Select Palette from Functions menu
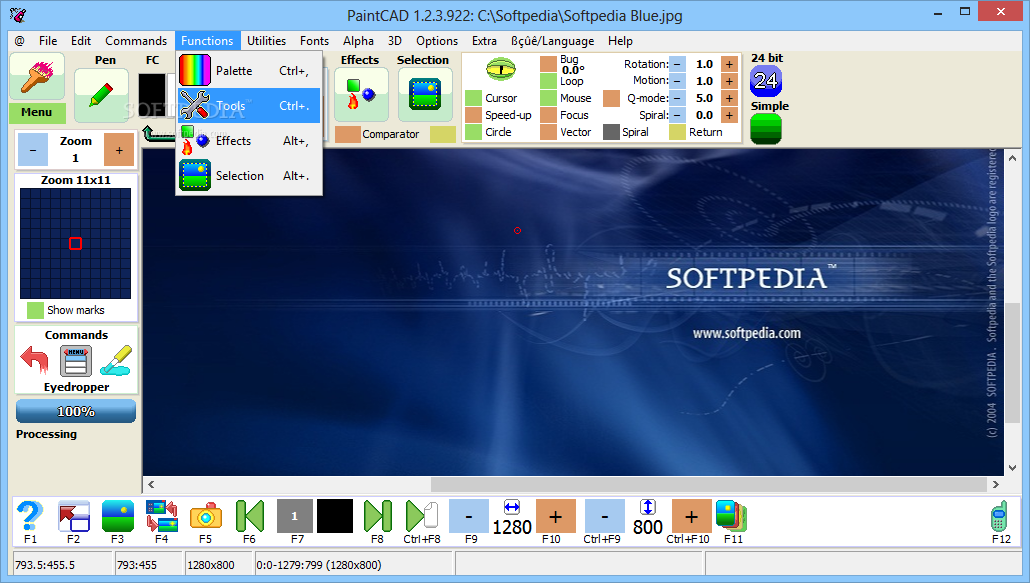The height and width of the screenshot is (583, 1030). [249, 71]
